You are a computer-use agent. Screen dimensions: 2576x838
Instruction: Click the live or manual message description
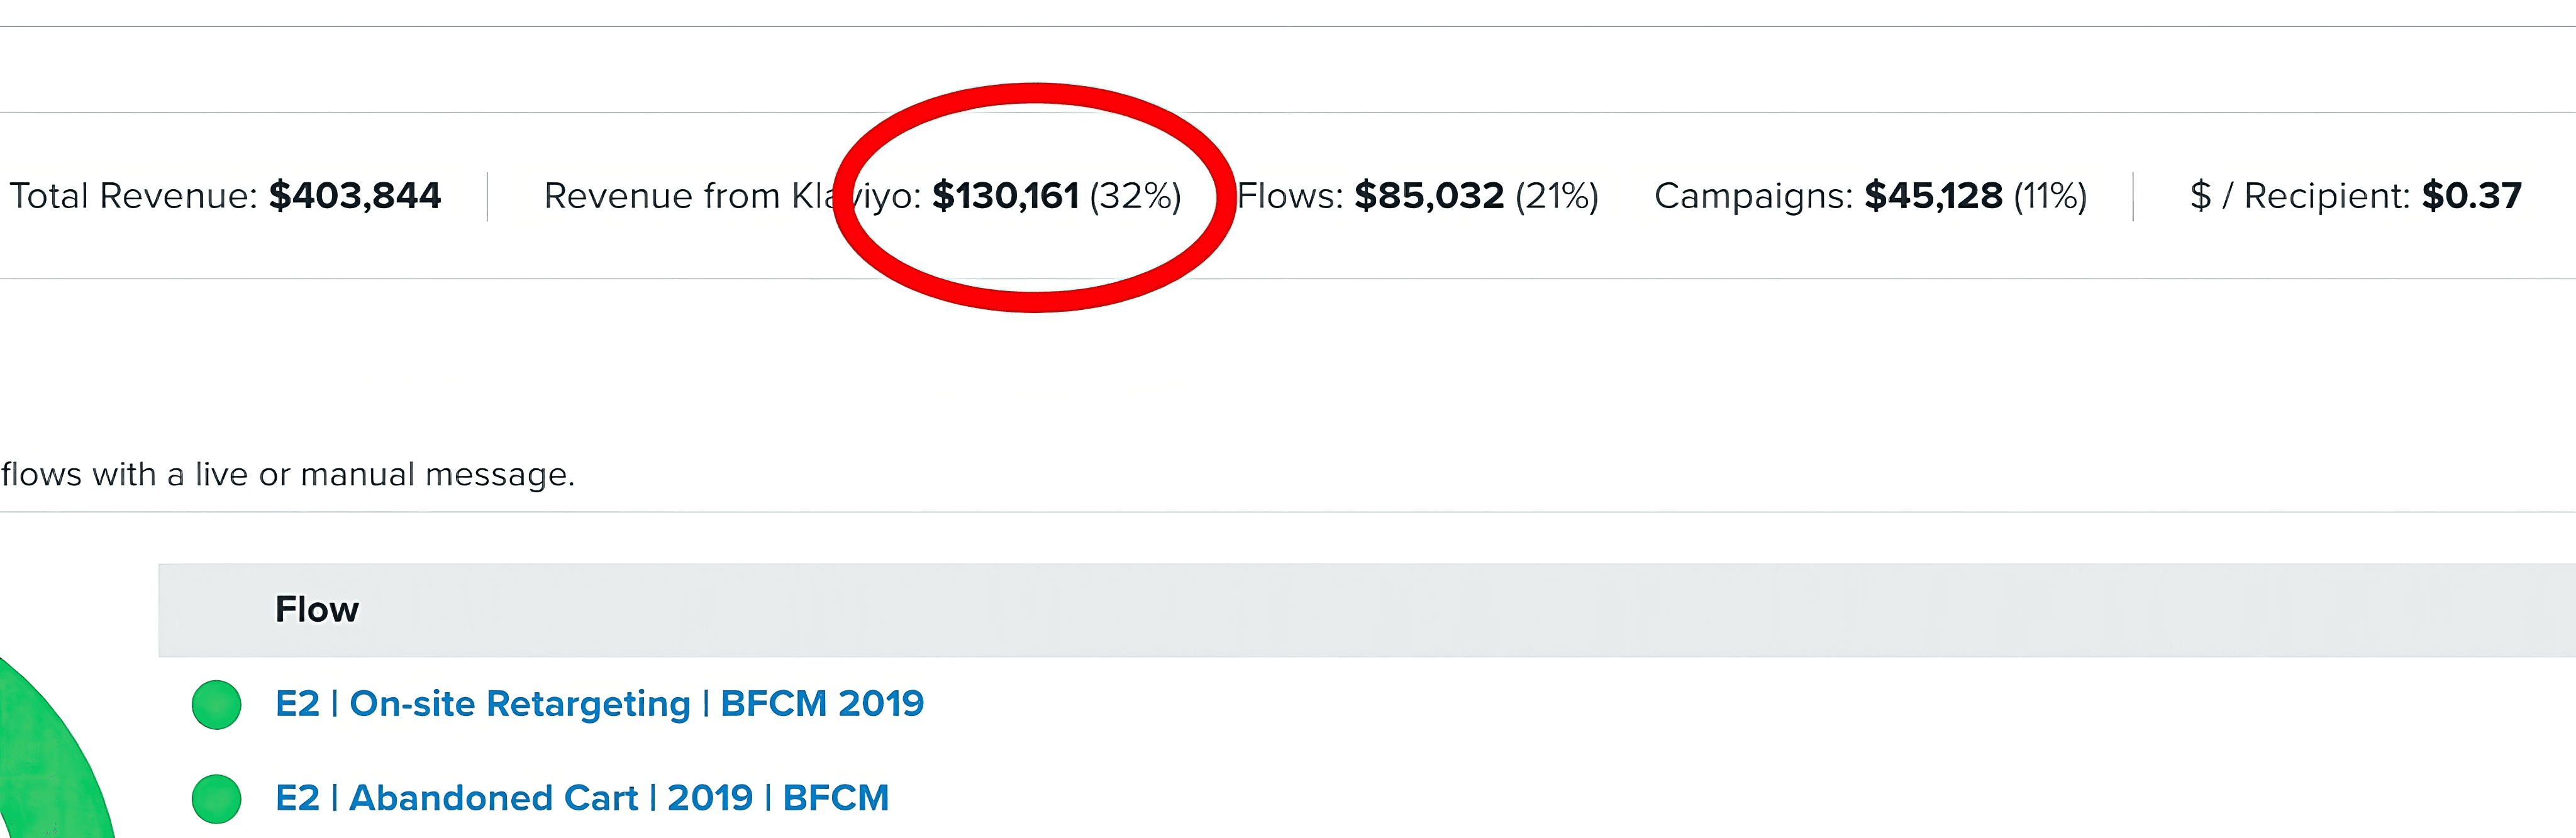point(288,474)
